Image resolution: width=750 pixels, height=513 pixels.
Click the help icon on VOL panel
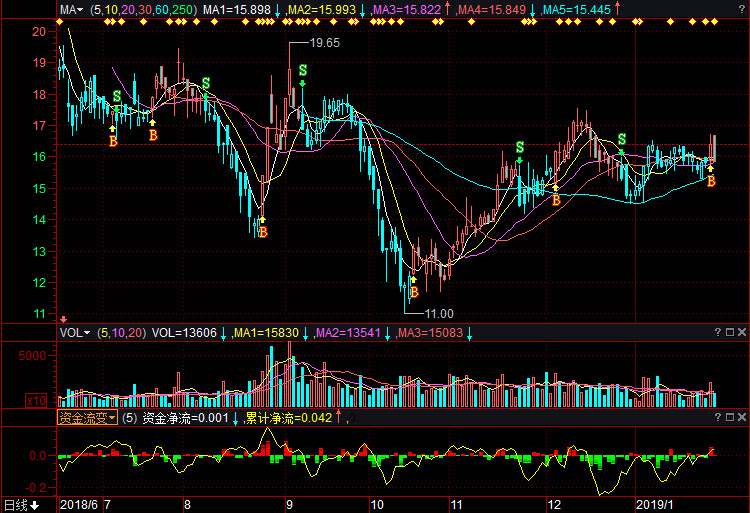click(717, 332)
